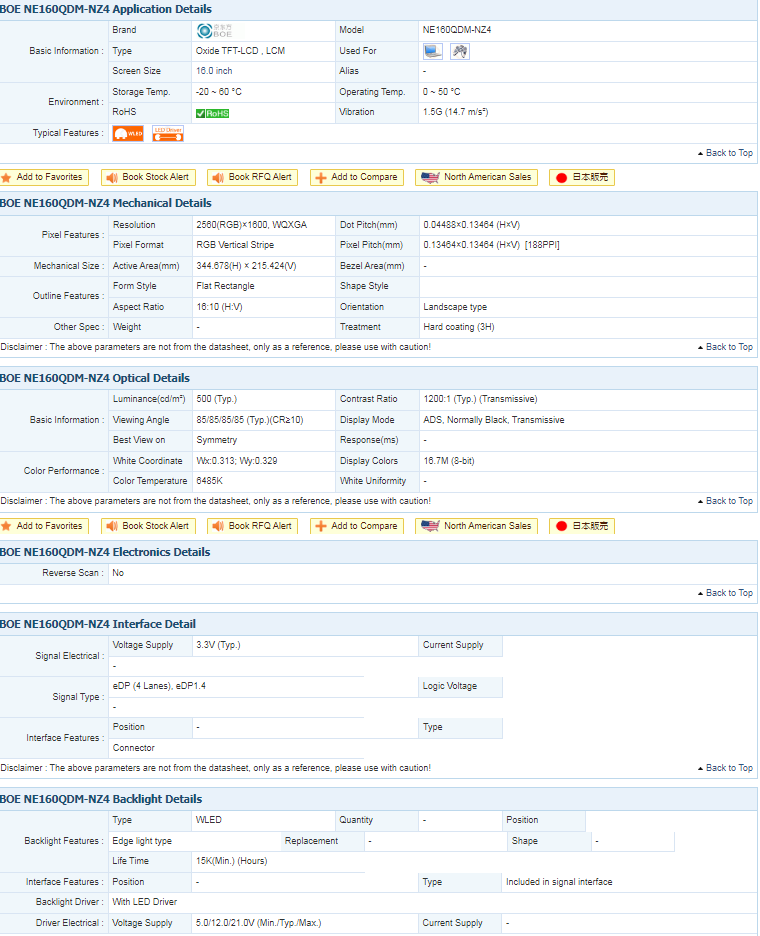Click contrast ratio value 1200:1 (Typ.)
Screen dimensions: 760x936
coord(481,399)
